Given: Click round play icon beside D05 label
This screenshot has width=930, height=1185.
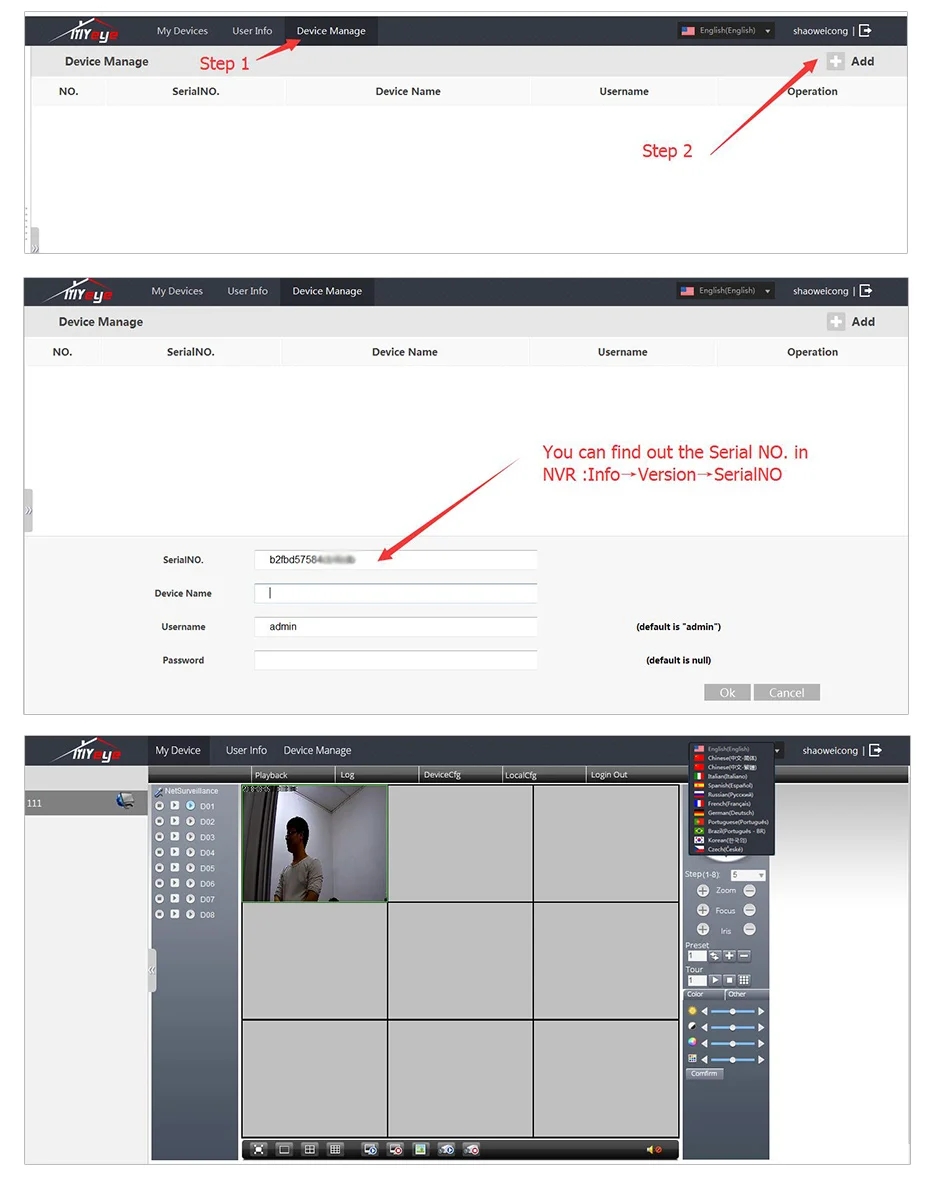Looking at the screenshot, I should point(190,868).
